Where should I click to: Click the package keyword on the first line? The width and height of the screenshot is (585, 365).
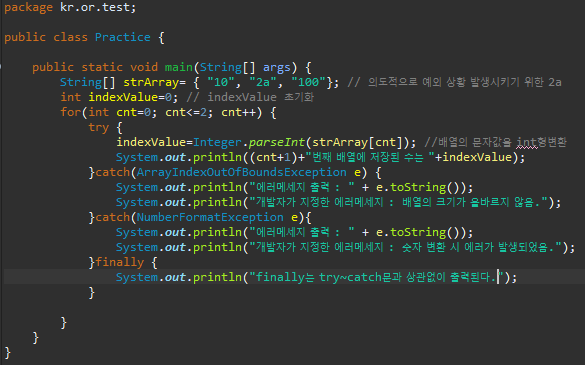pyautogui.click(x=28, y=7)
